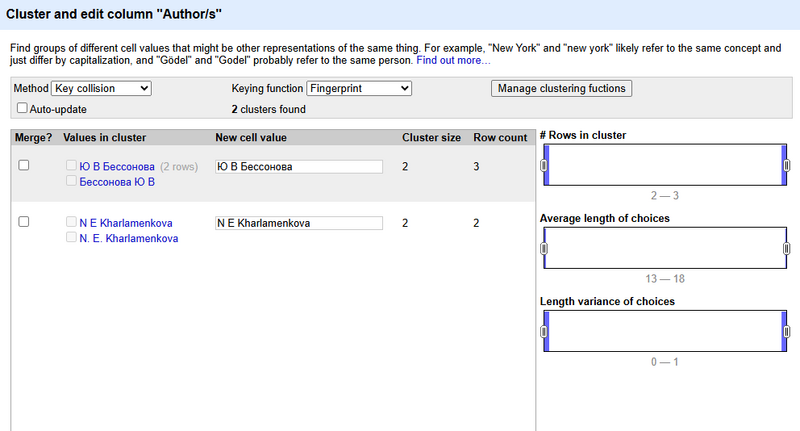Click the small icon beside Бессонова Ю В

(70, 182)
